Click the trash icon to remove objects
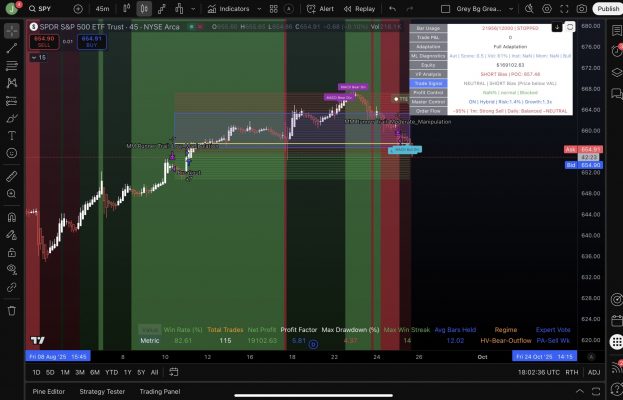The height and width of the screenshot is (400, 623). pyautogui.click(x=12, y=311)
